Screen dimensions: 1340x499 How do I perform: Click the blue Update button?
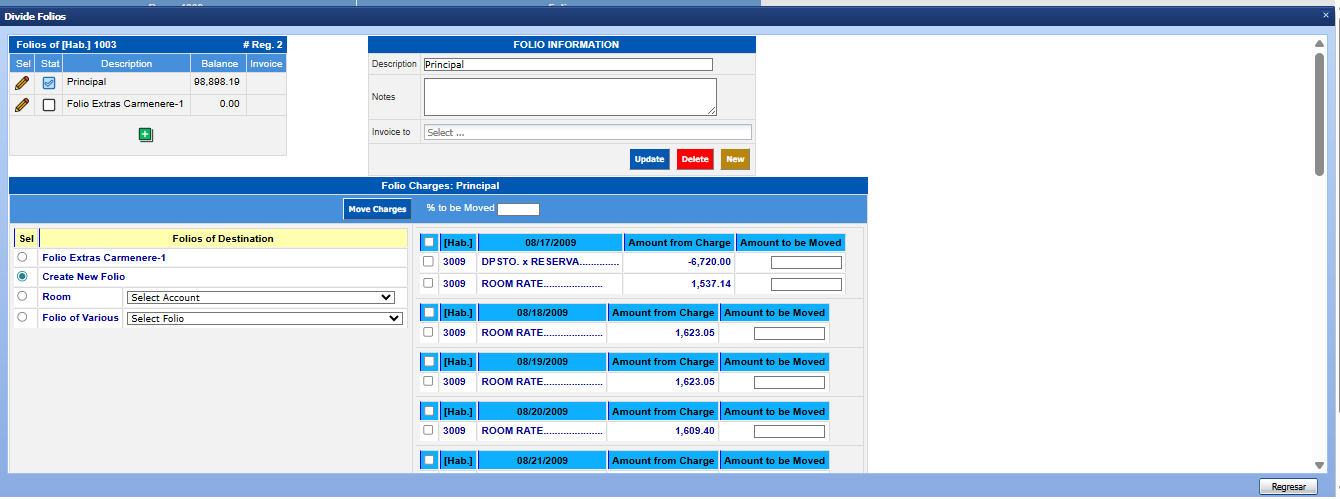click(649, 160)
